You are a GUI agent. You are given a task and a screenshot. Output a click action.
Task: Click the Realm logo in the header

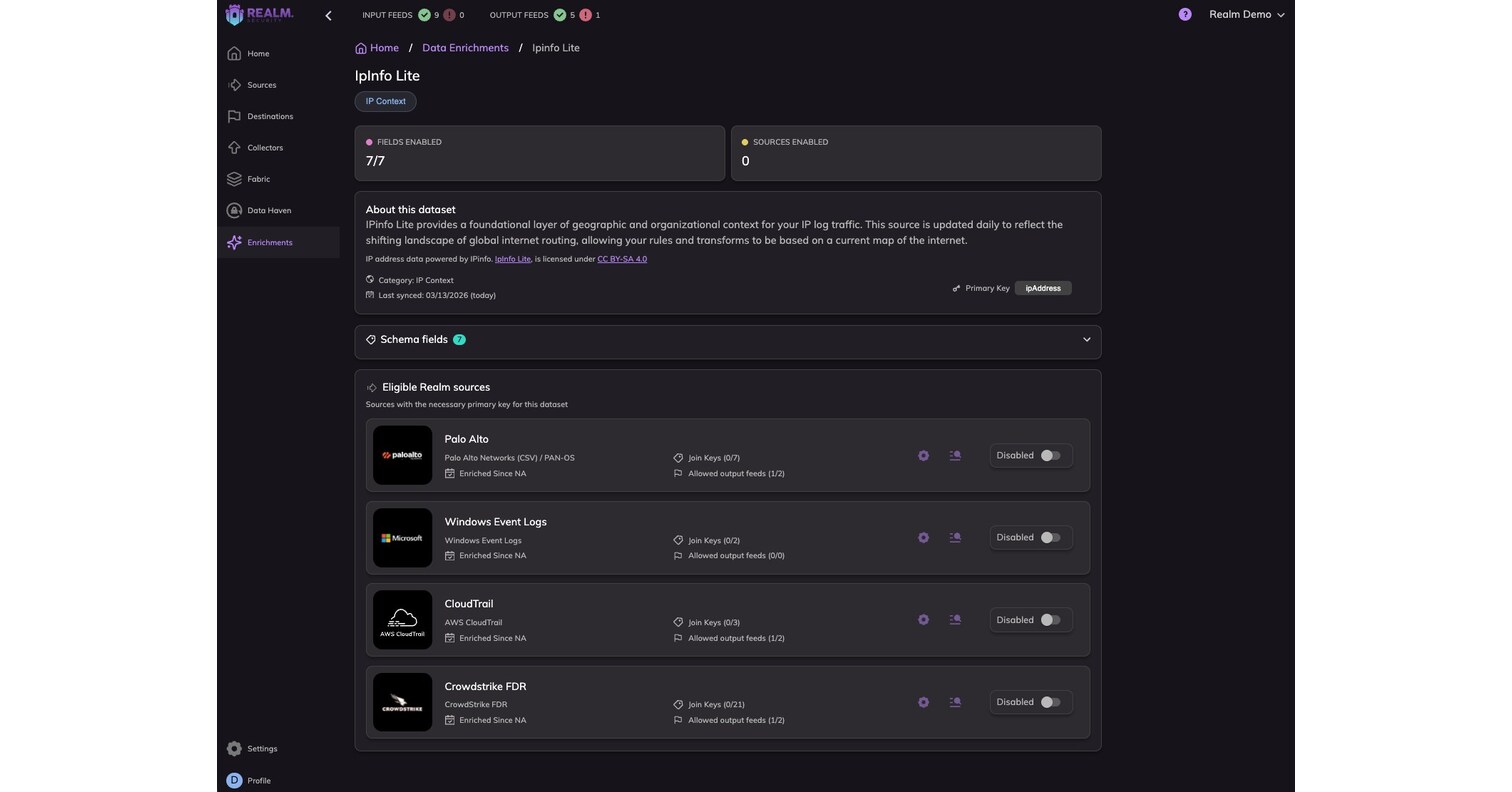[260, 15]
